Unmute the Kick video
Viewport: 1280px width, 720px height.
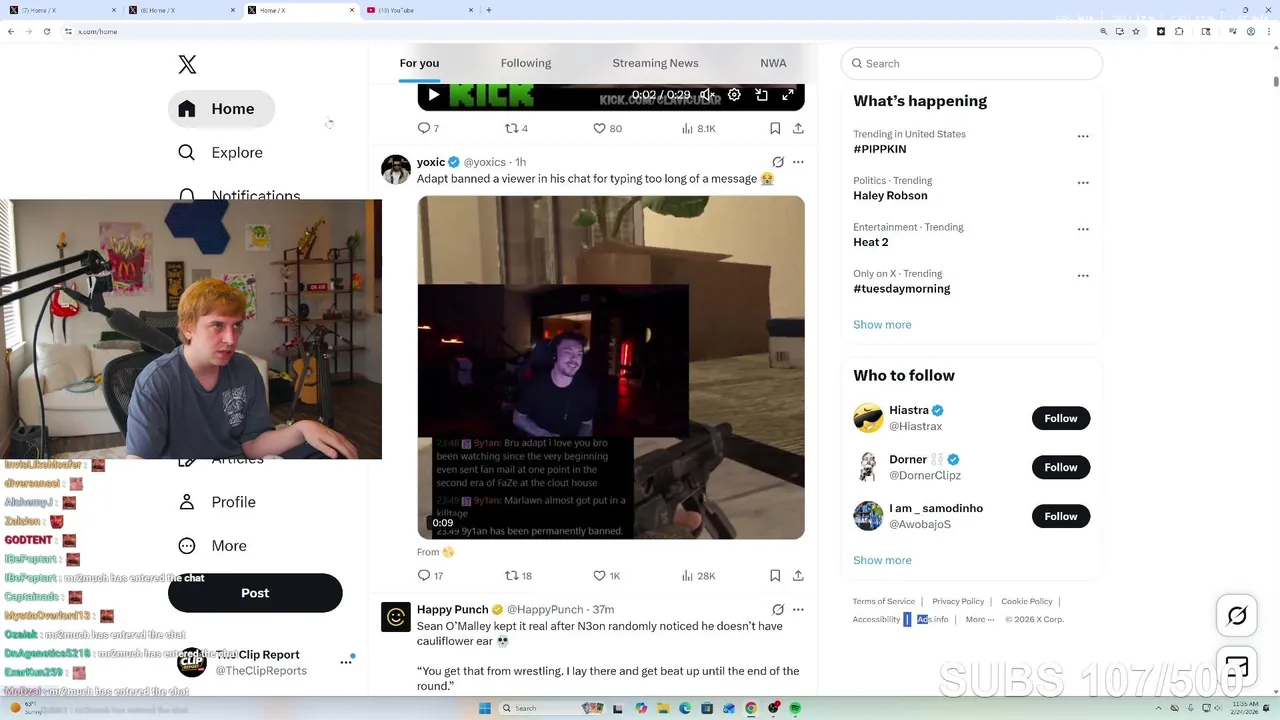[x=707, y=95]
